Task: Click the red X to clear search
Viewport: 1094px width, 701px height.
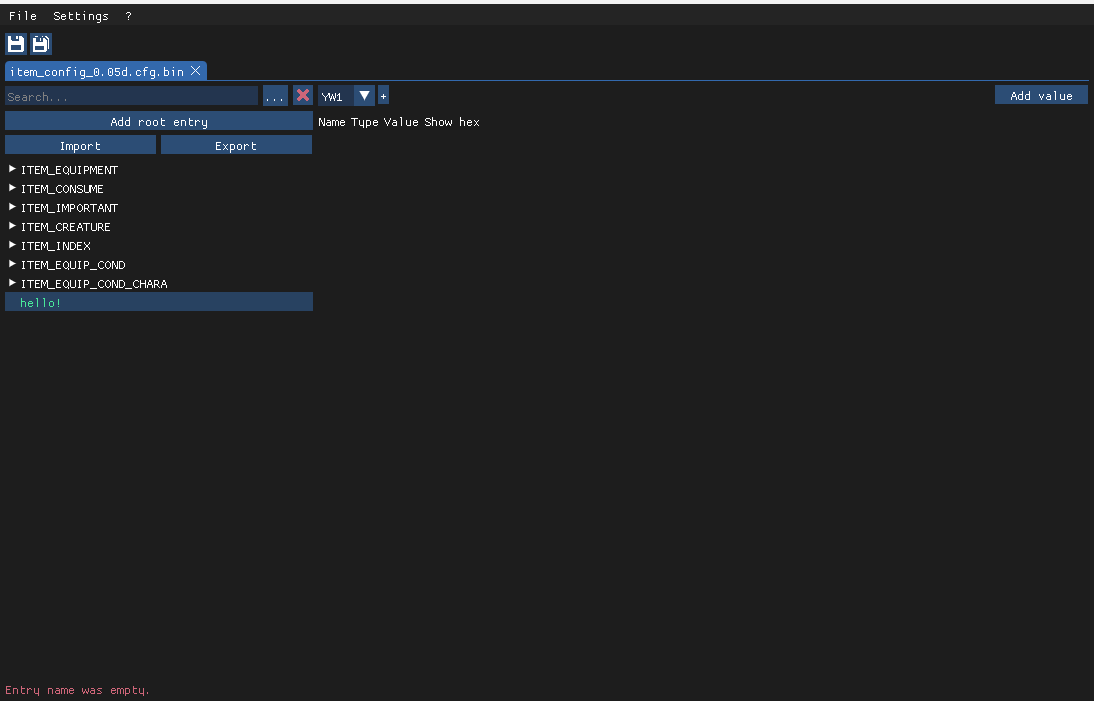Action: [302, 95]
